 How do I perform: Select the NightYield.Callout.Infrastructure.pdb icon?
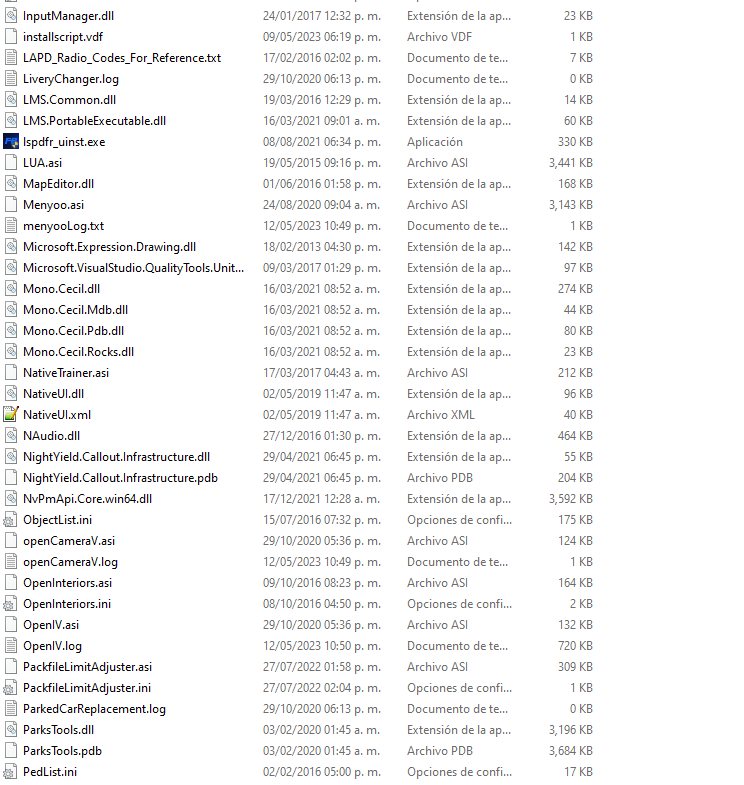tap(11, 478)
